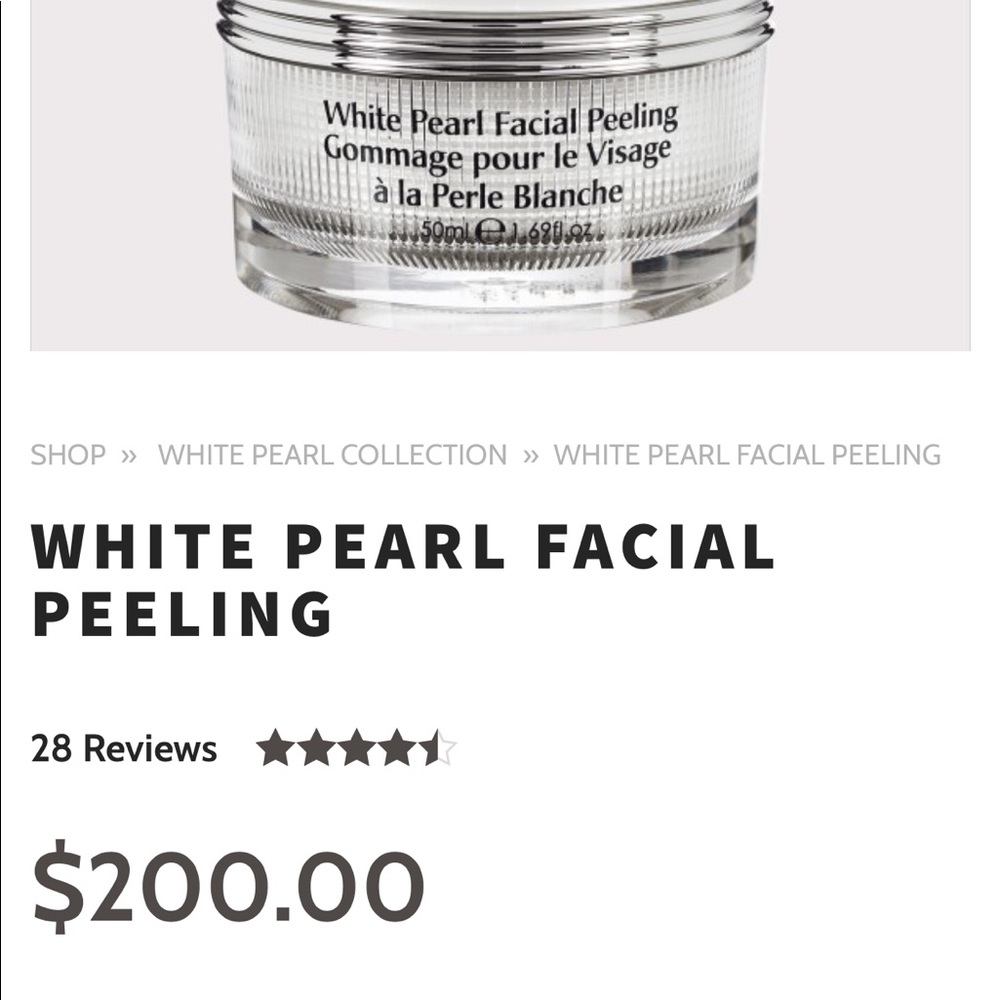This screenshot has height=1000, width=1000.
Task: Click the breadcrumb navigation bar
Action: [485, 453]
